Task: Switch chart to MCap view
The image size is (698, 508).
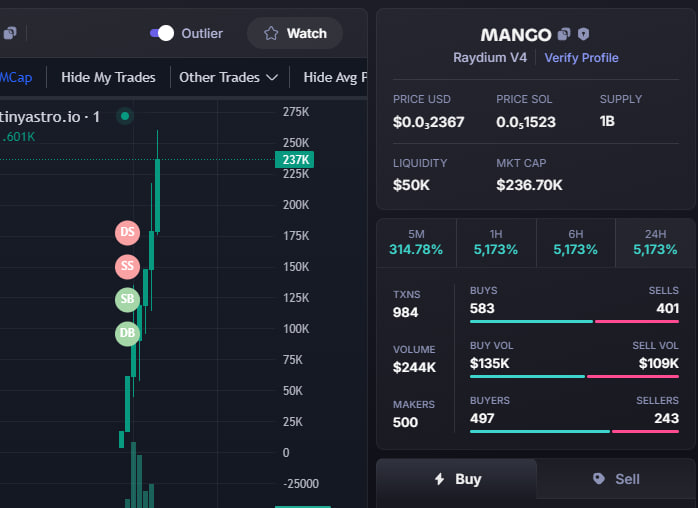Action: pyautogui.click(x=16, y=77)
